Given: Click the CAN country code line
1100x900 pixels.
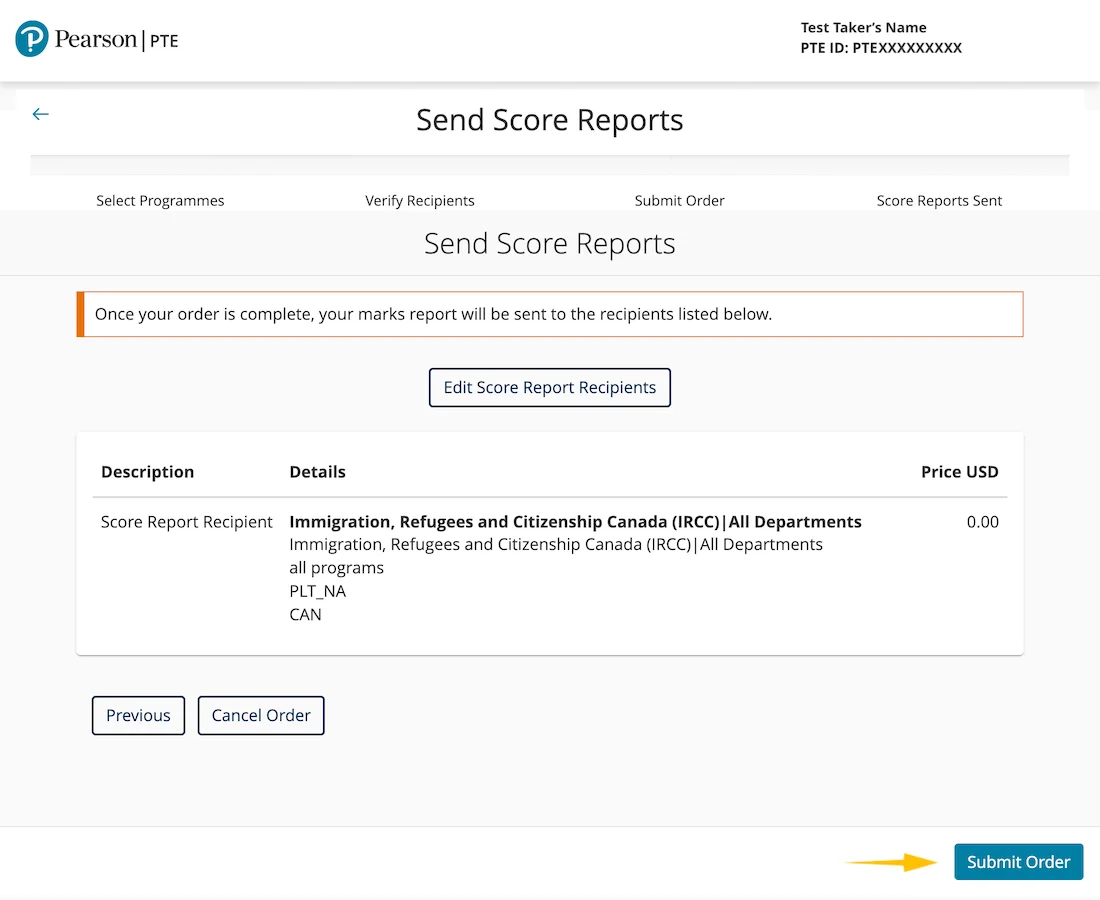Looking at the screenshot, I should [305, 614].
